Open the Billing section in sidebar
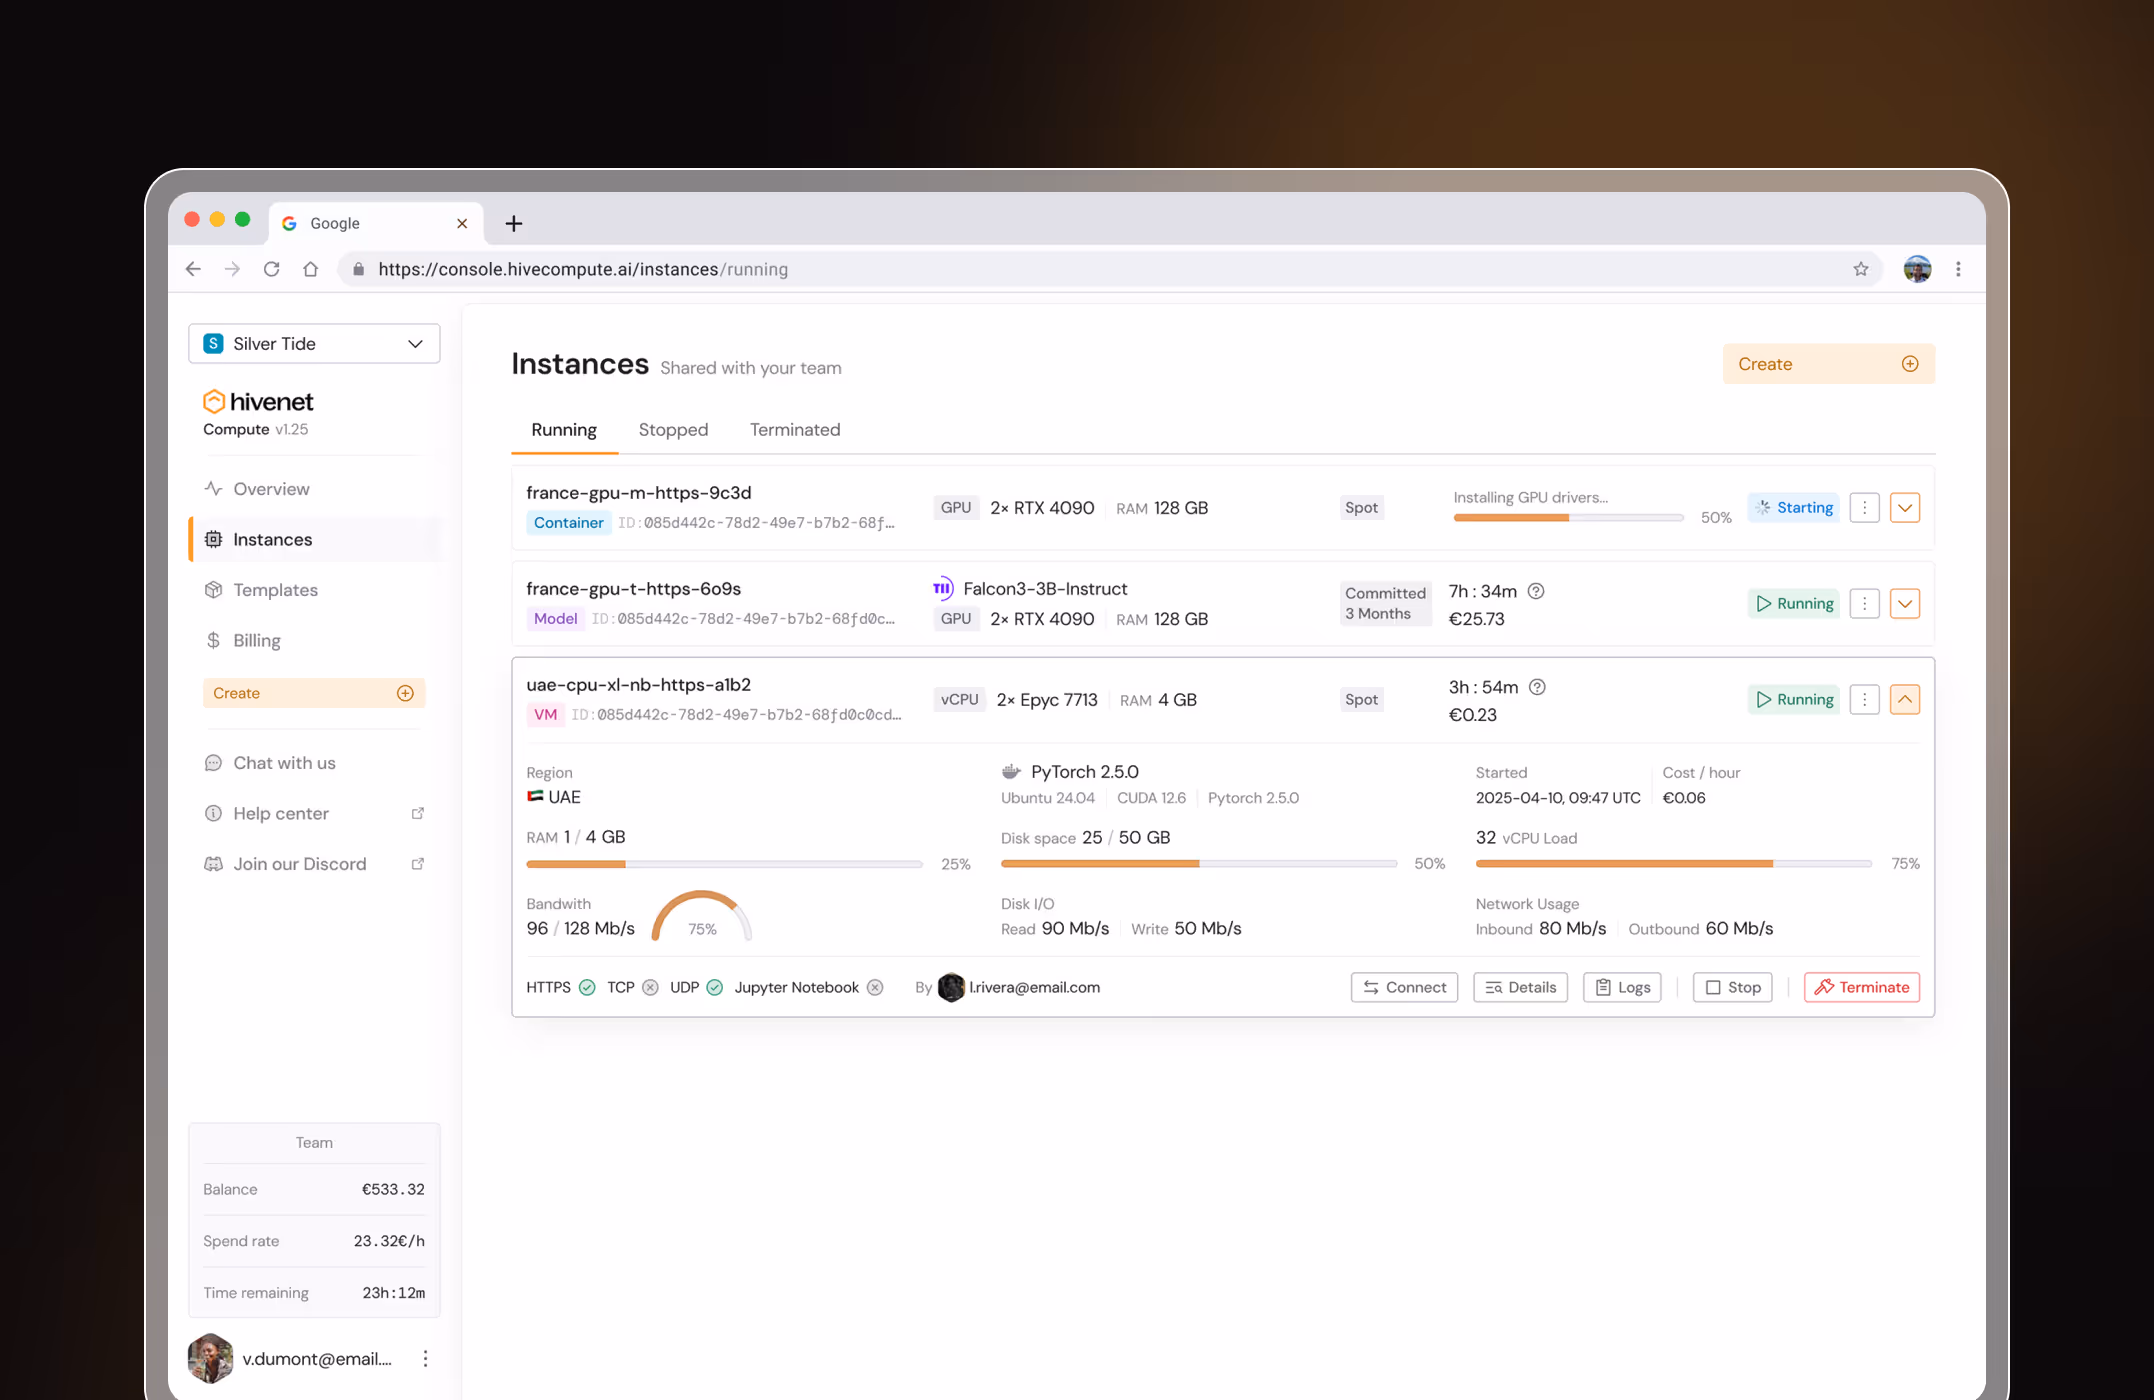2154x1400 pixels. (x=256, y=640)
